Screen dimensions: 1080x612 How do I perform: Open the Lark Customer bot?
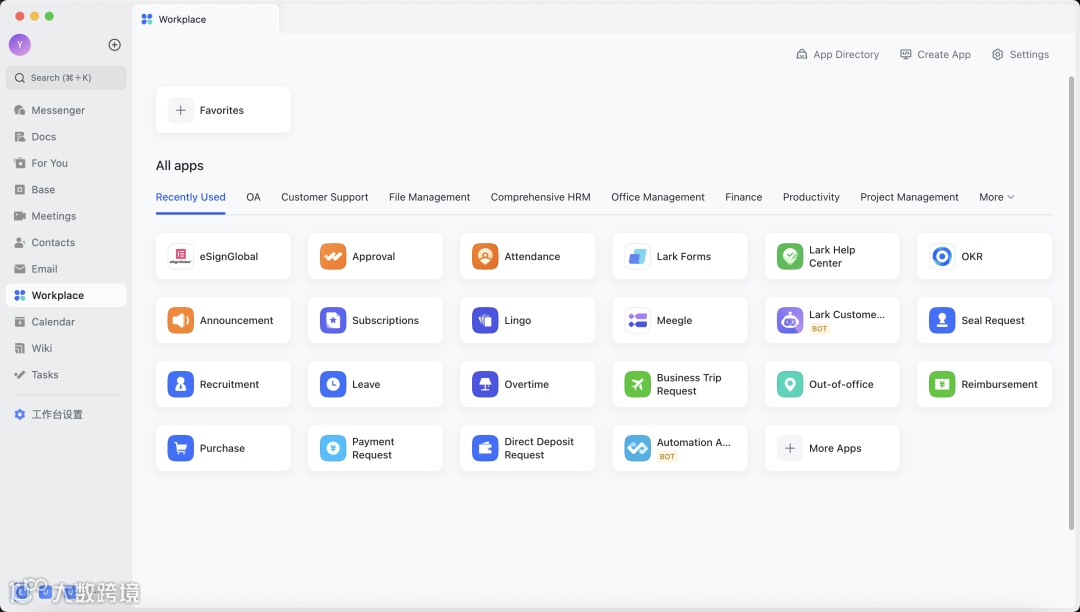831,320
